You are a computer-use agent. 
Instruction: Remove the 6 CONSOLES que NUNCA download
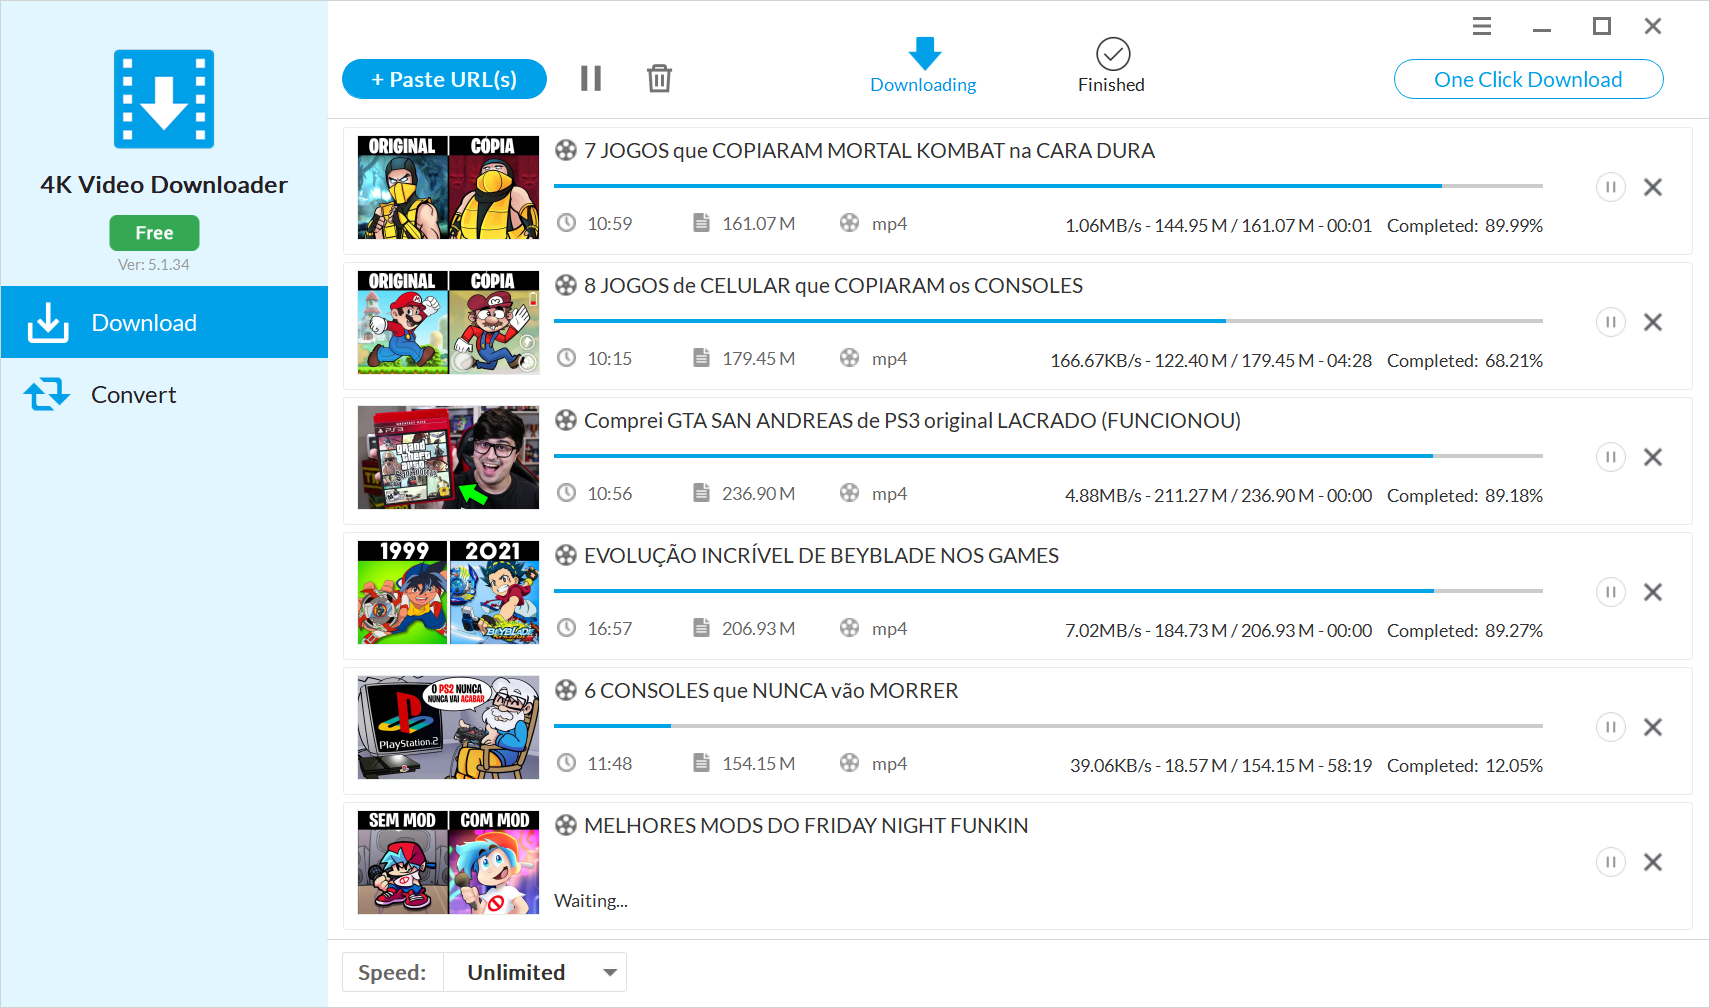[x=1653, y=727]
